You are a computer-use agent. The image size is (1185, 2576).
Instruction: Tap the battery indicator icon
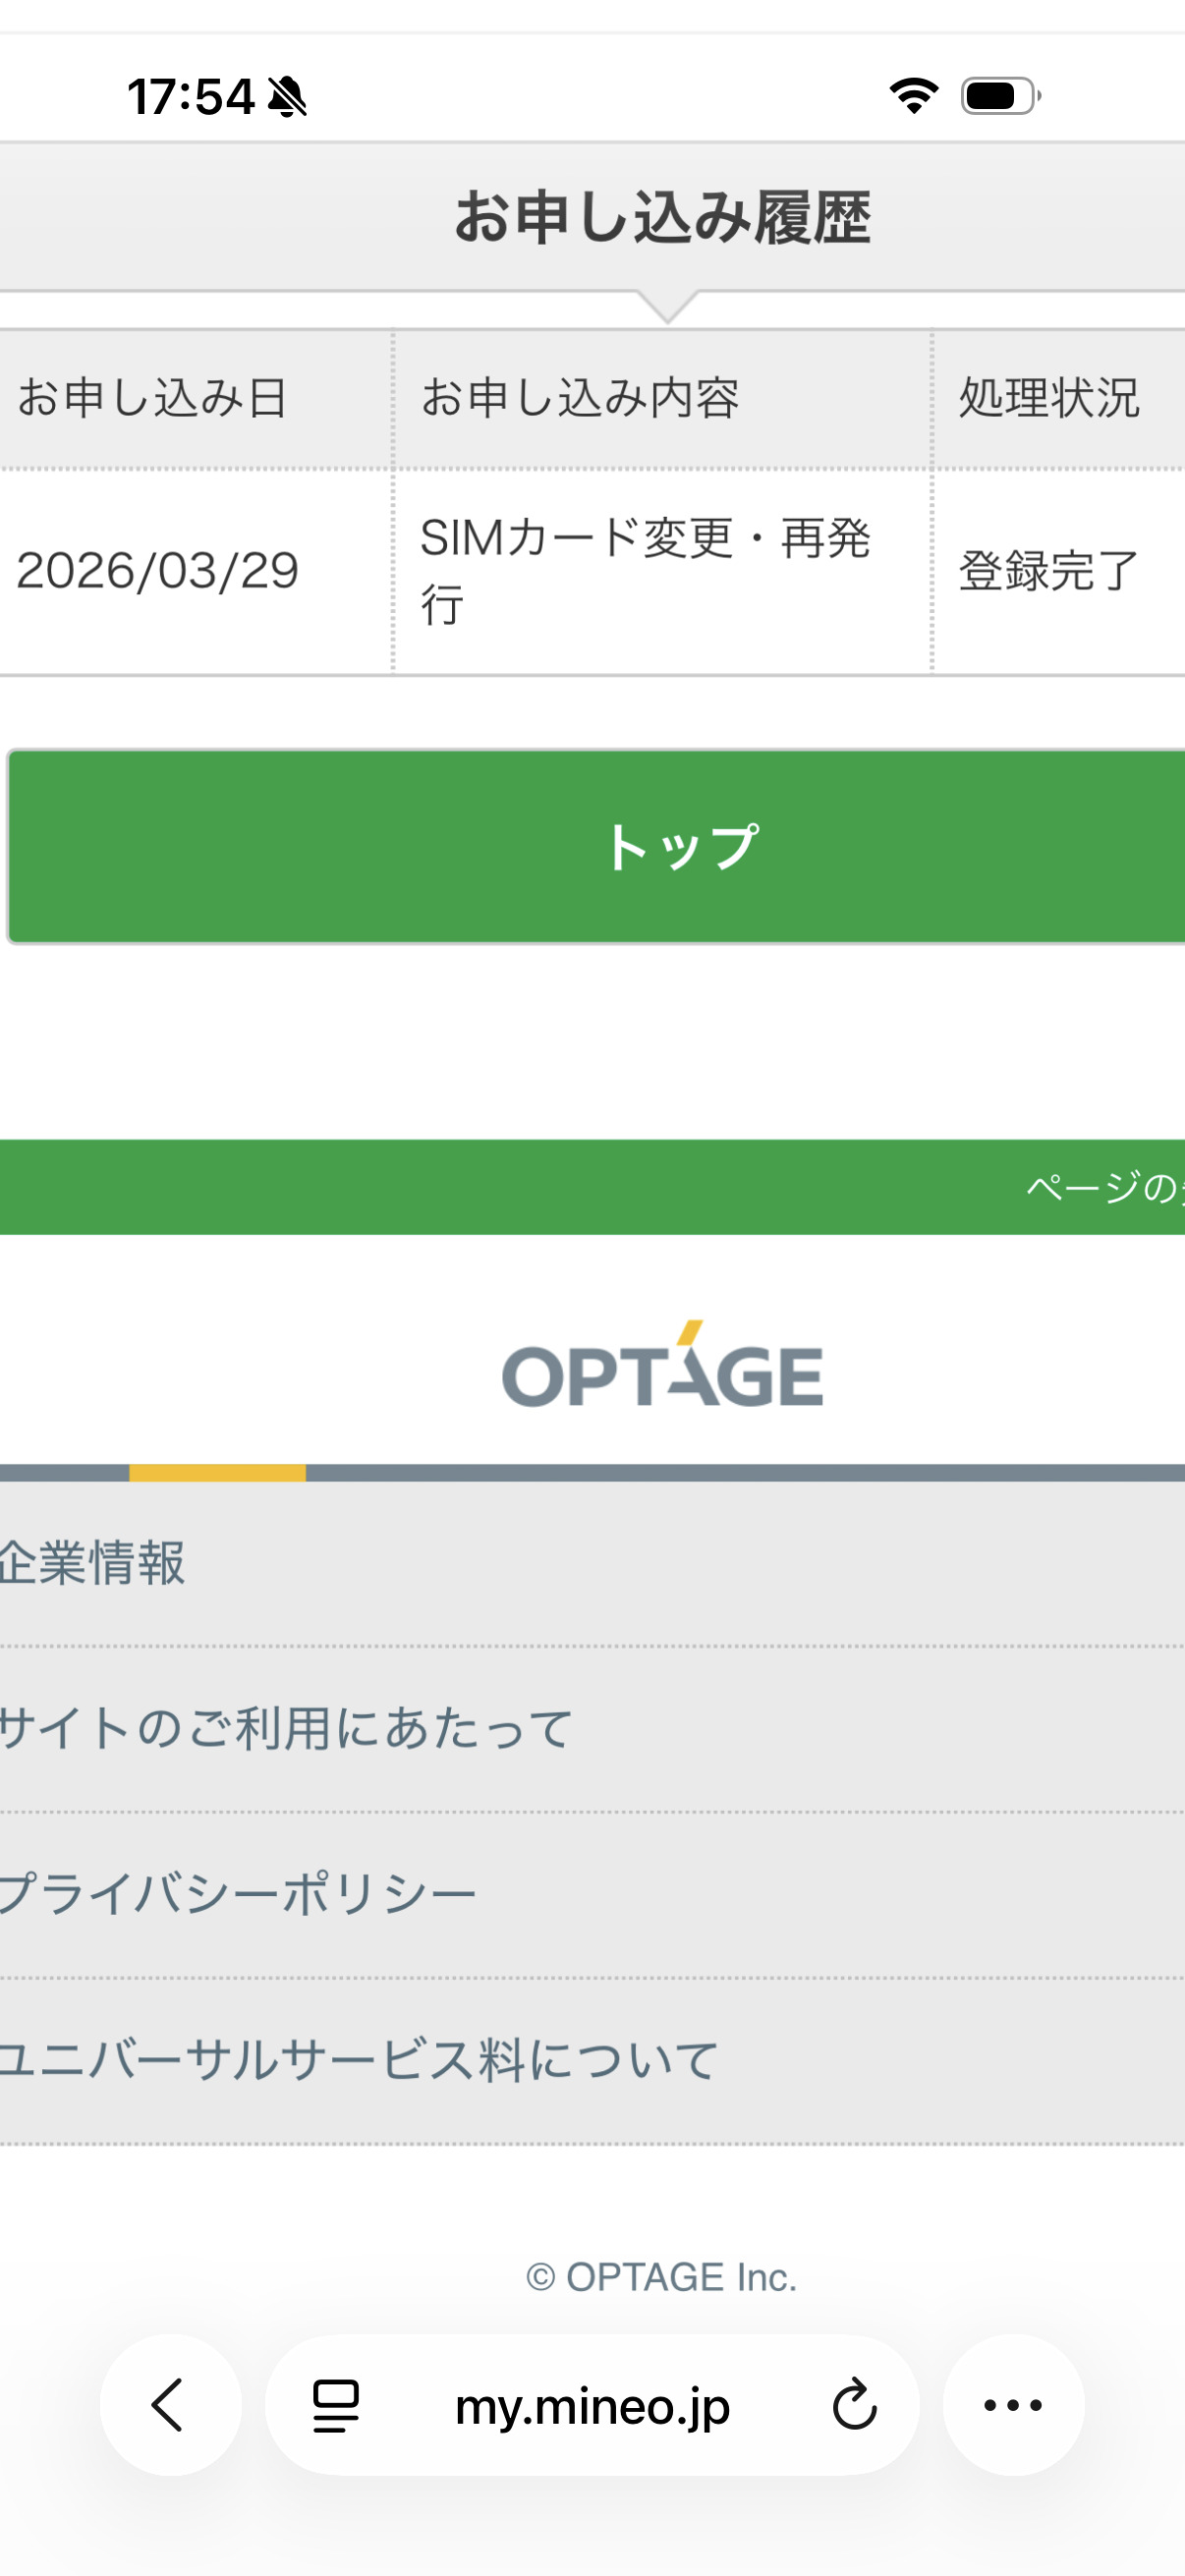tap(1000, 96)
